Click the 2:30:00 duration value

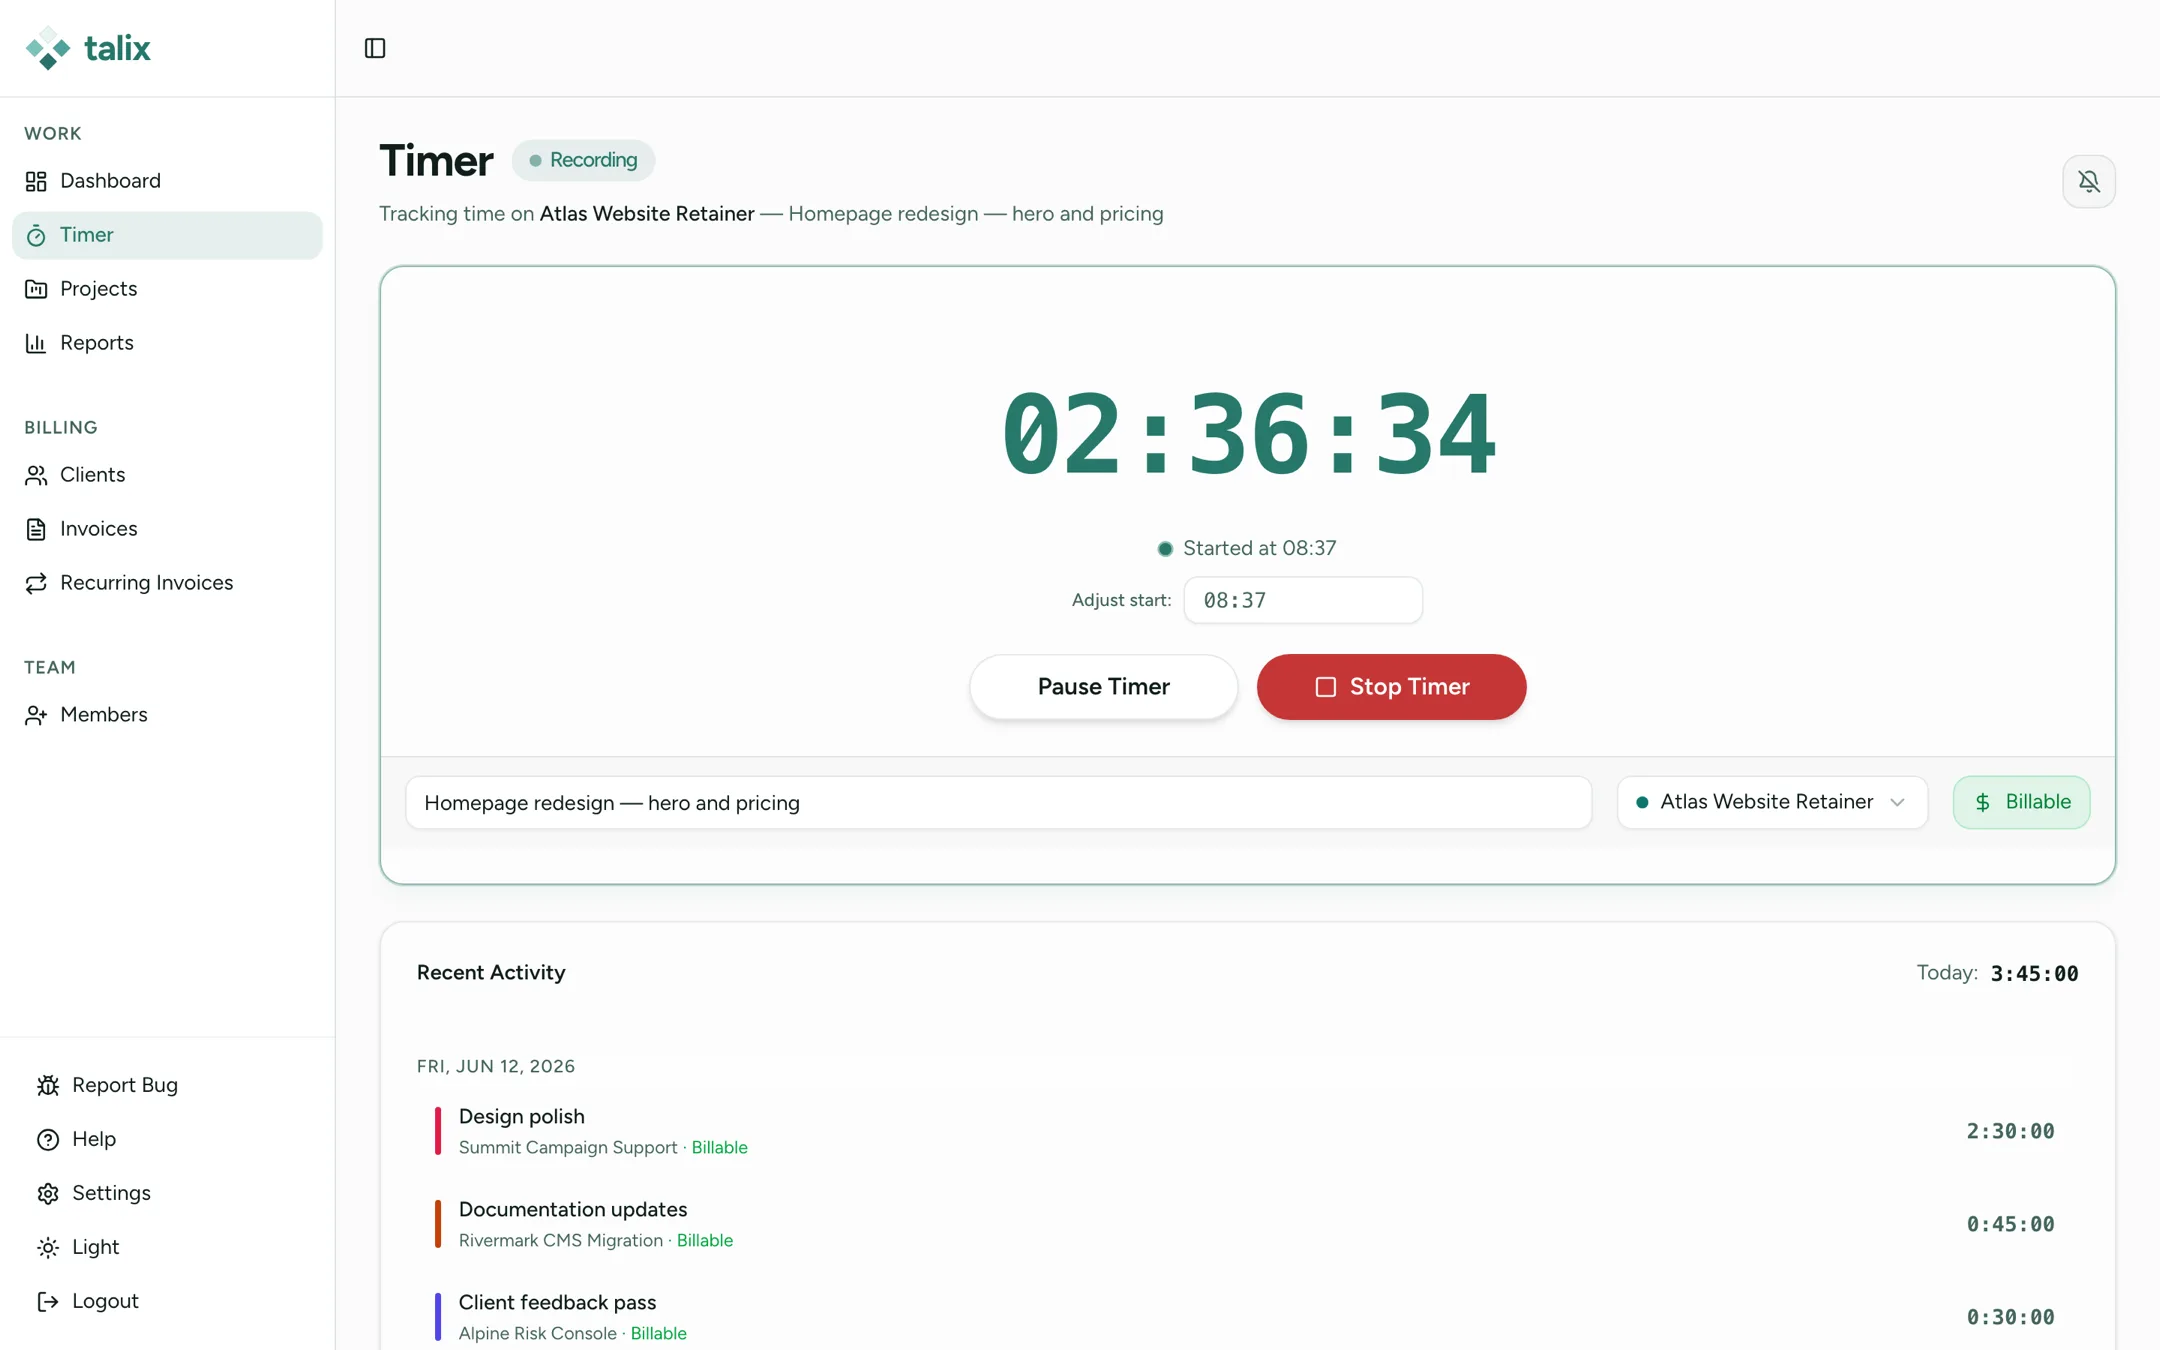pyautogui.click(x=2010, y=1131)
